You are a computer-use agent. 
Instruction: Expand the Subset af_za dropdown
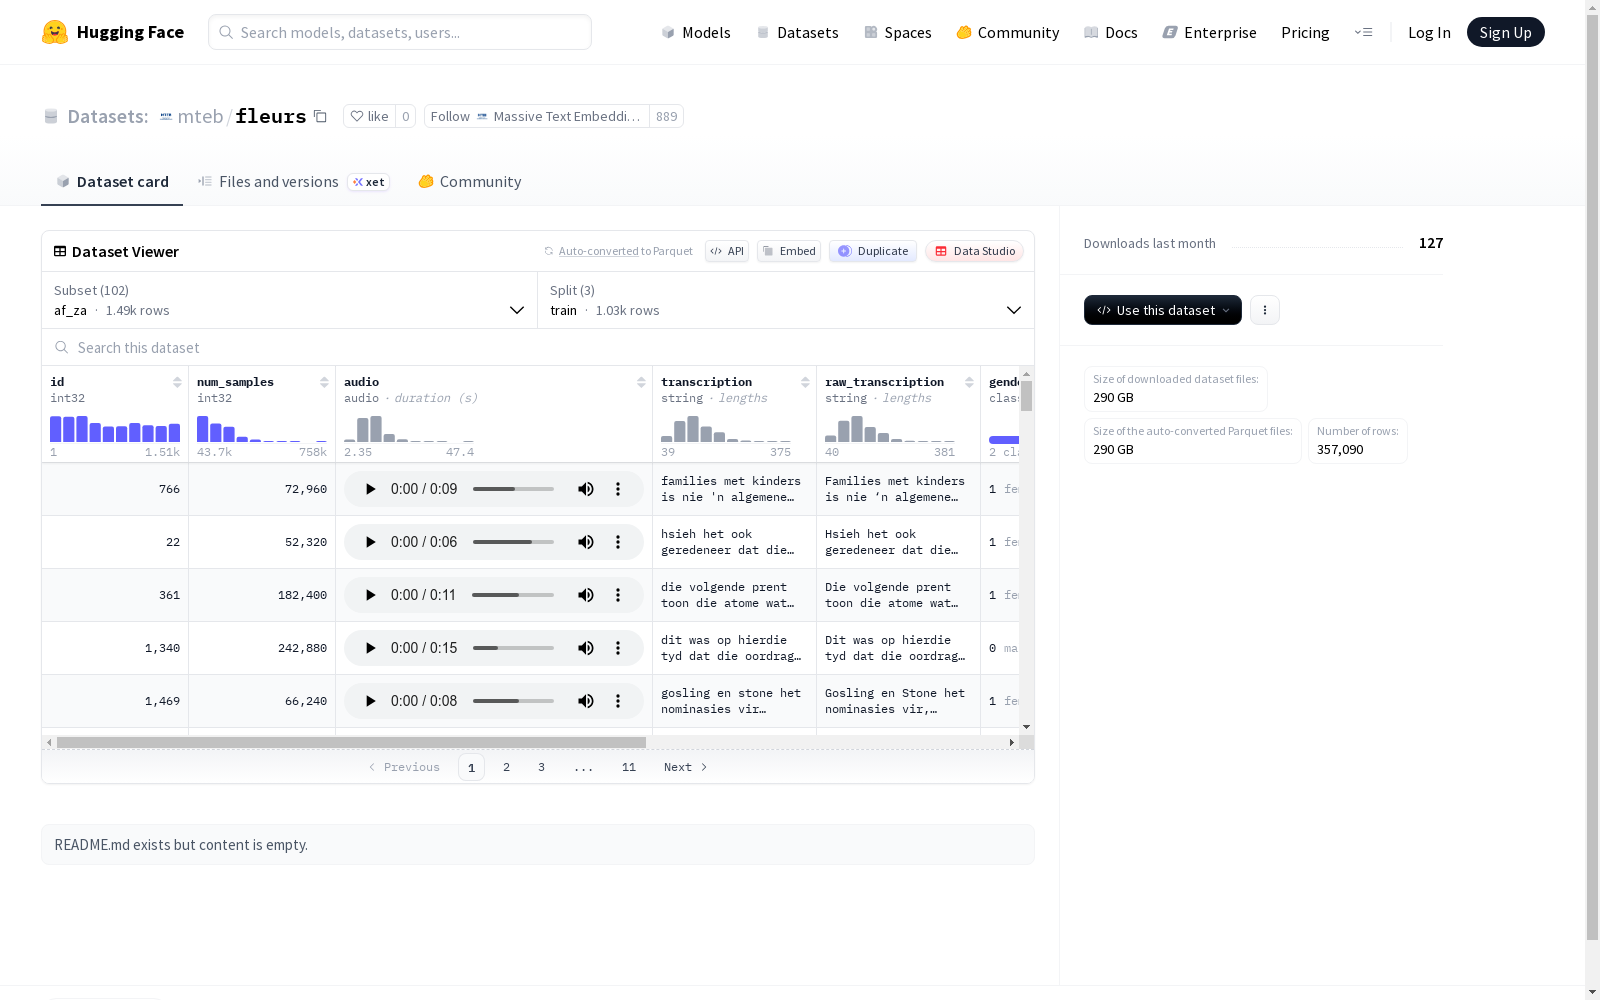point(290,300)
